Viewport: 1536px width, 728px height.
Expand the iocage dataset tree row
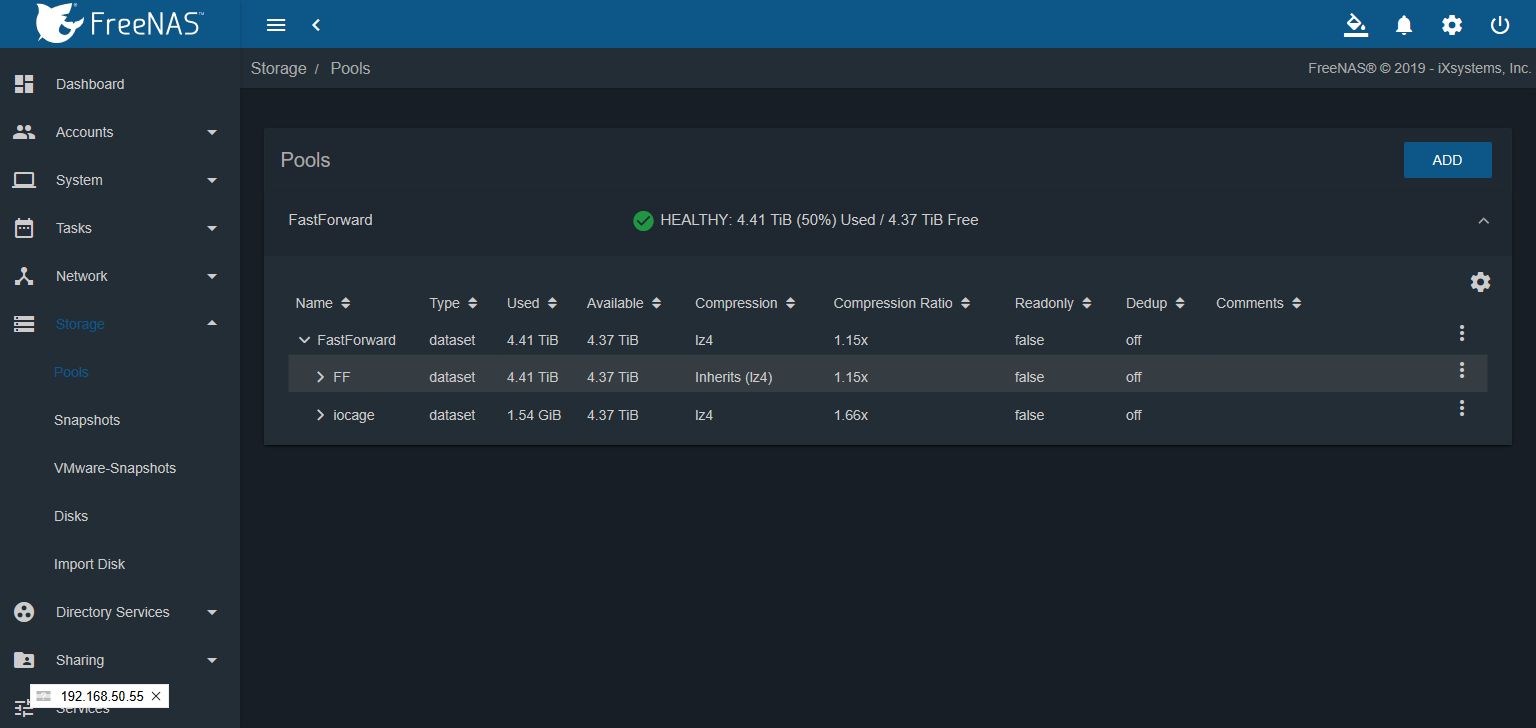click(320, 415)
